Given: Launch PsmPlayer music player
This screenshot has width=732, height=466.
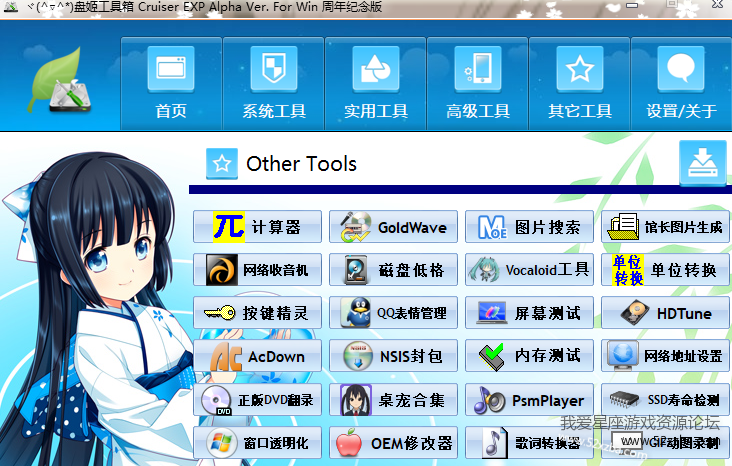Looking at the screenshot, I should 530,400.
